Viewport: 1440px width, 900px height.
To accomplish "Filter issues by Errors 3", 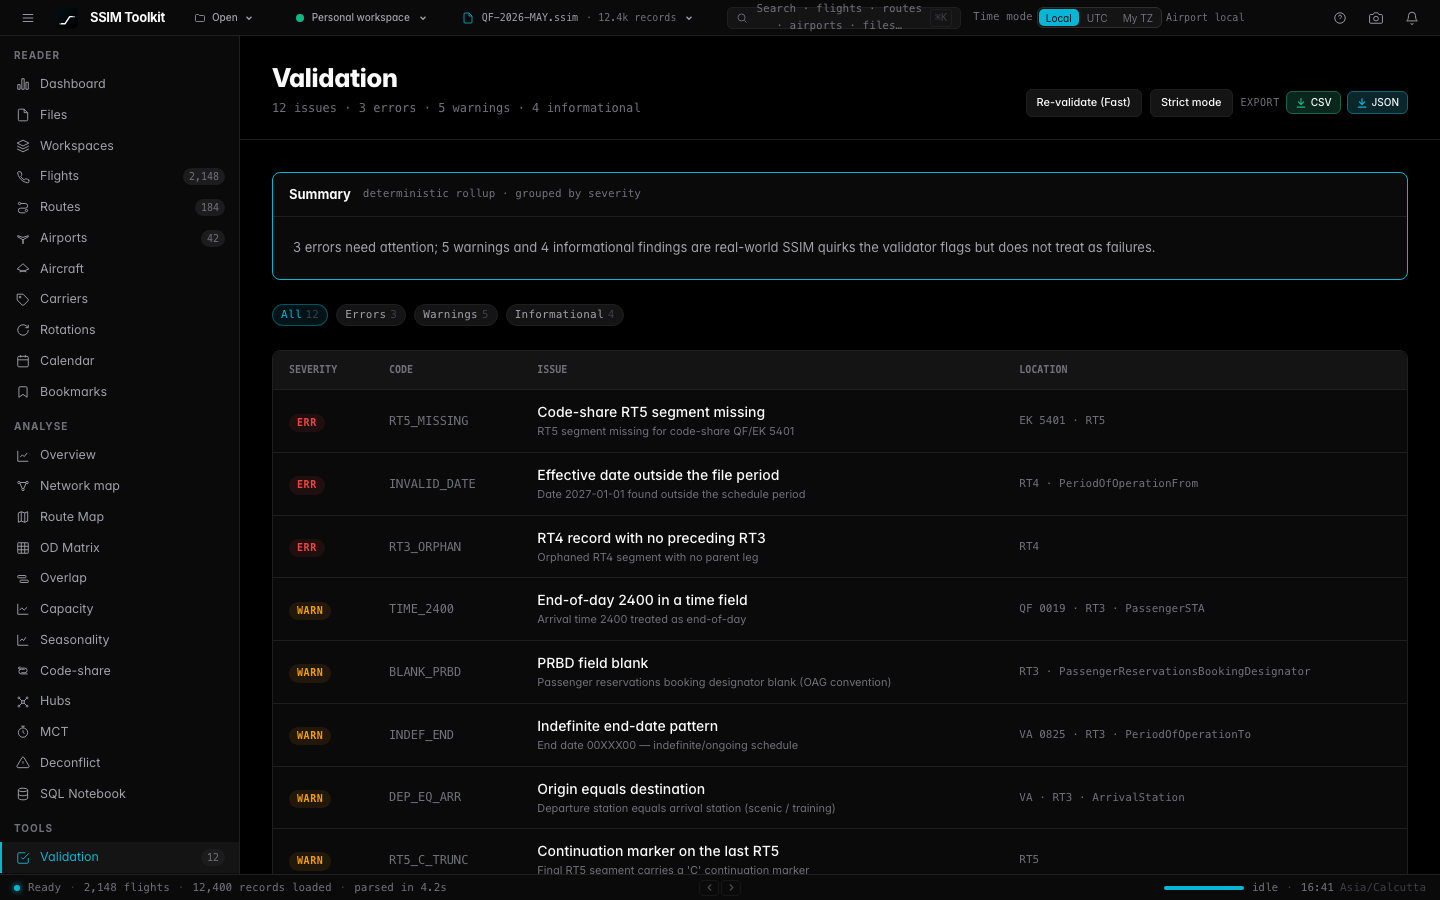I will (x=371, y=315).
